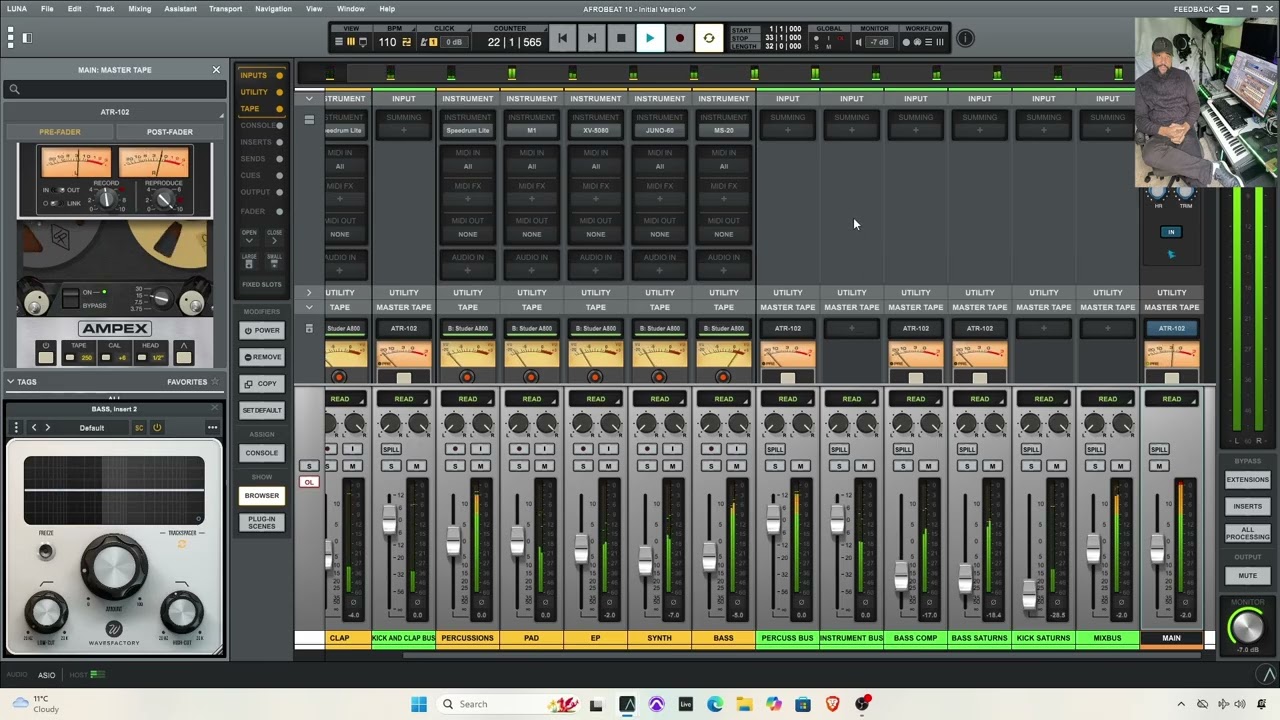Viewport: 1280px width, 720px height.
Task: Collapse the INPUTS row chevron at top
Action: pyautogui.click(x=309, y=99)
